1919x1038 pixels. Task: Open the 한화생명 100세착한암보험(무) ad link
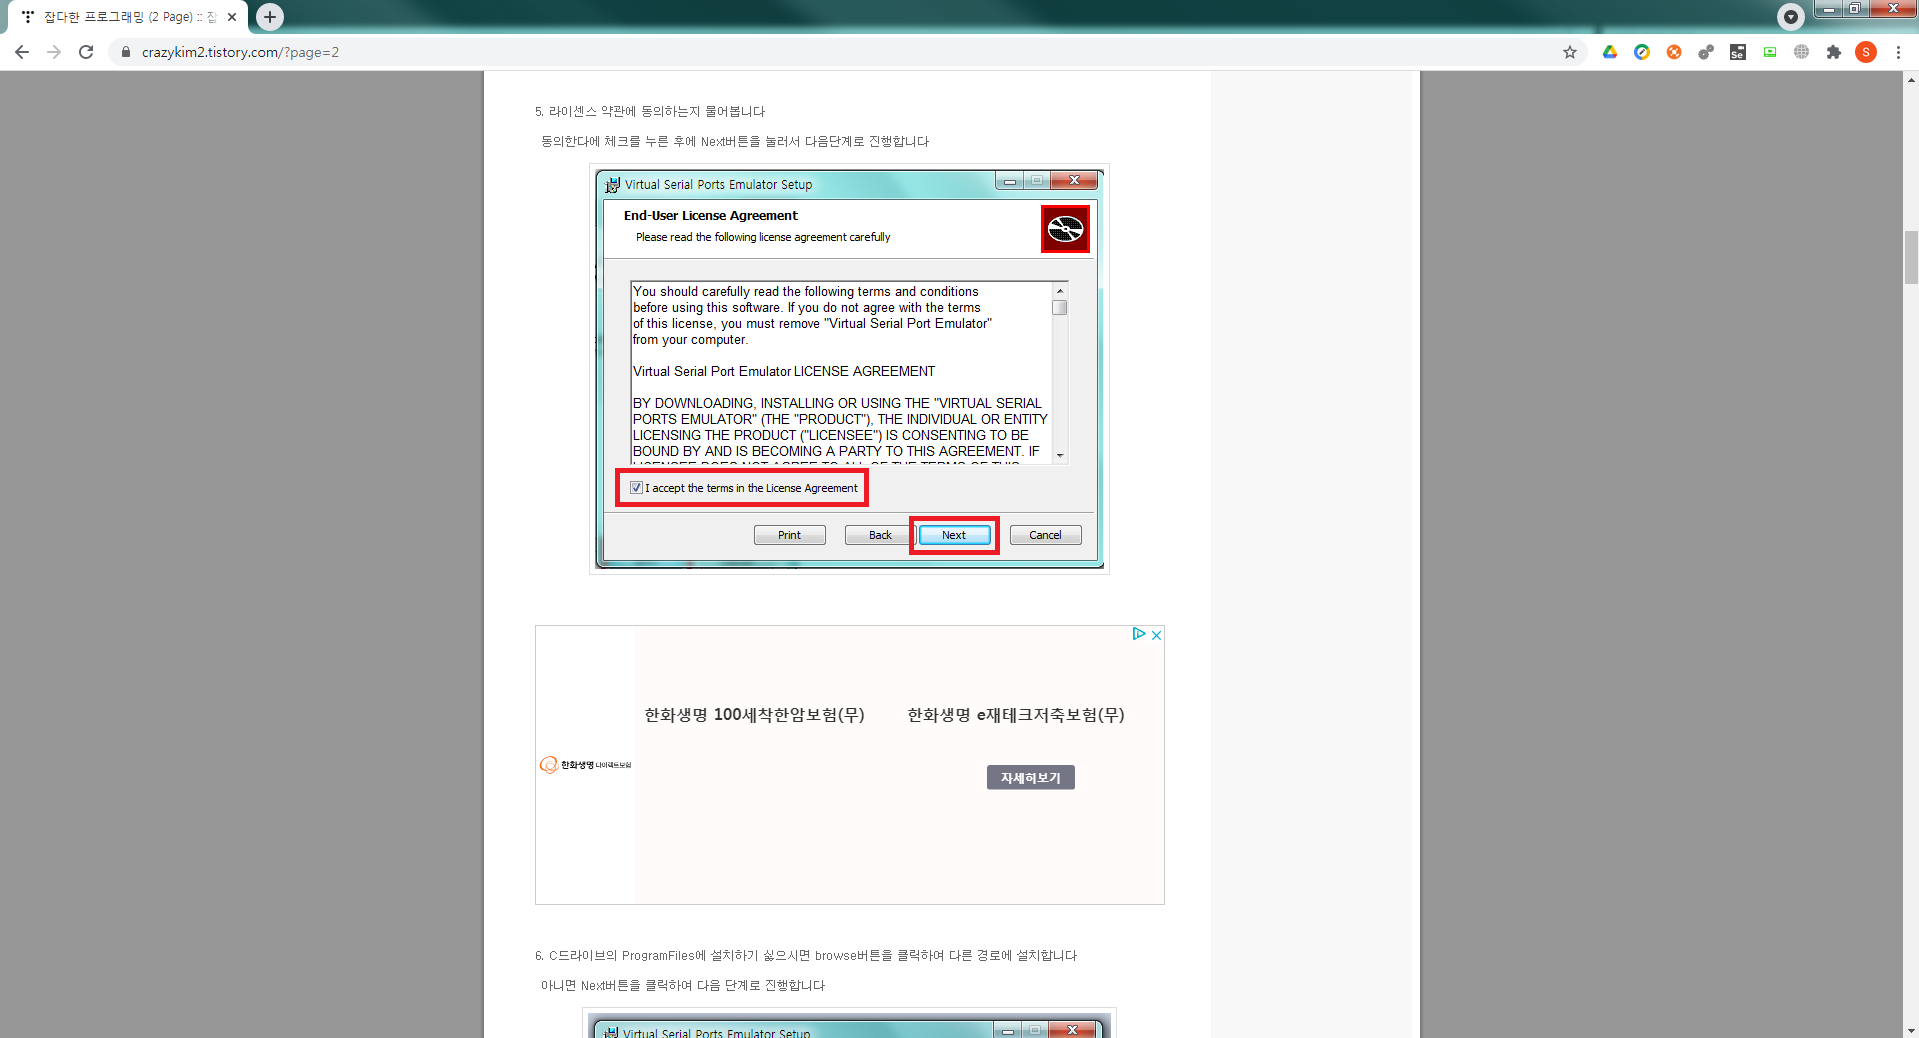point(754,715)
